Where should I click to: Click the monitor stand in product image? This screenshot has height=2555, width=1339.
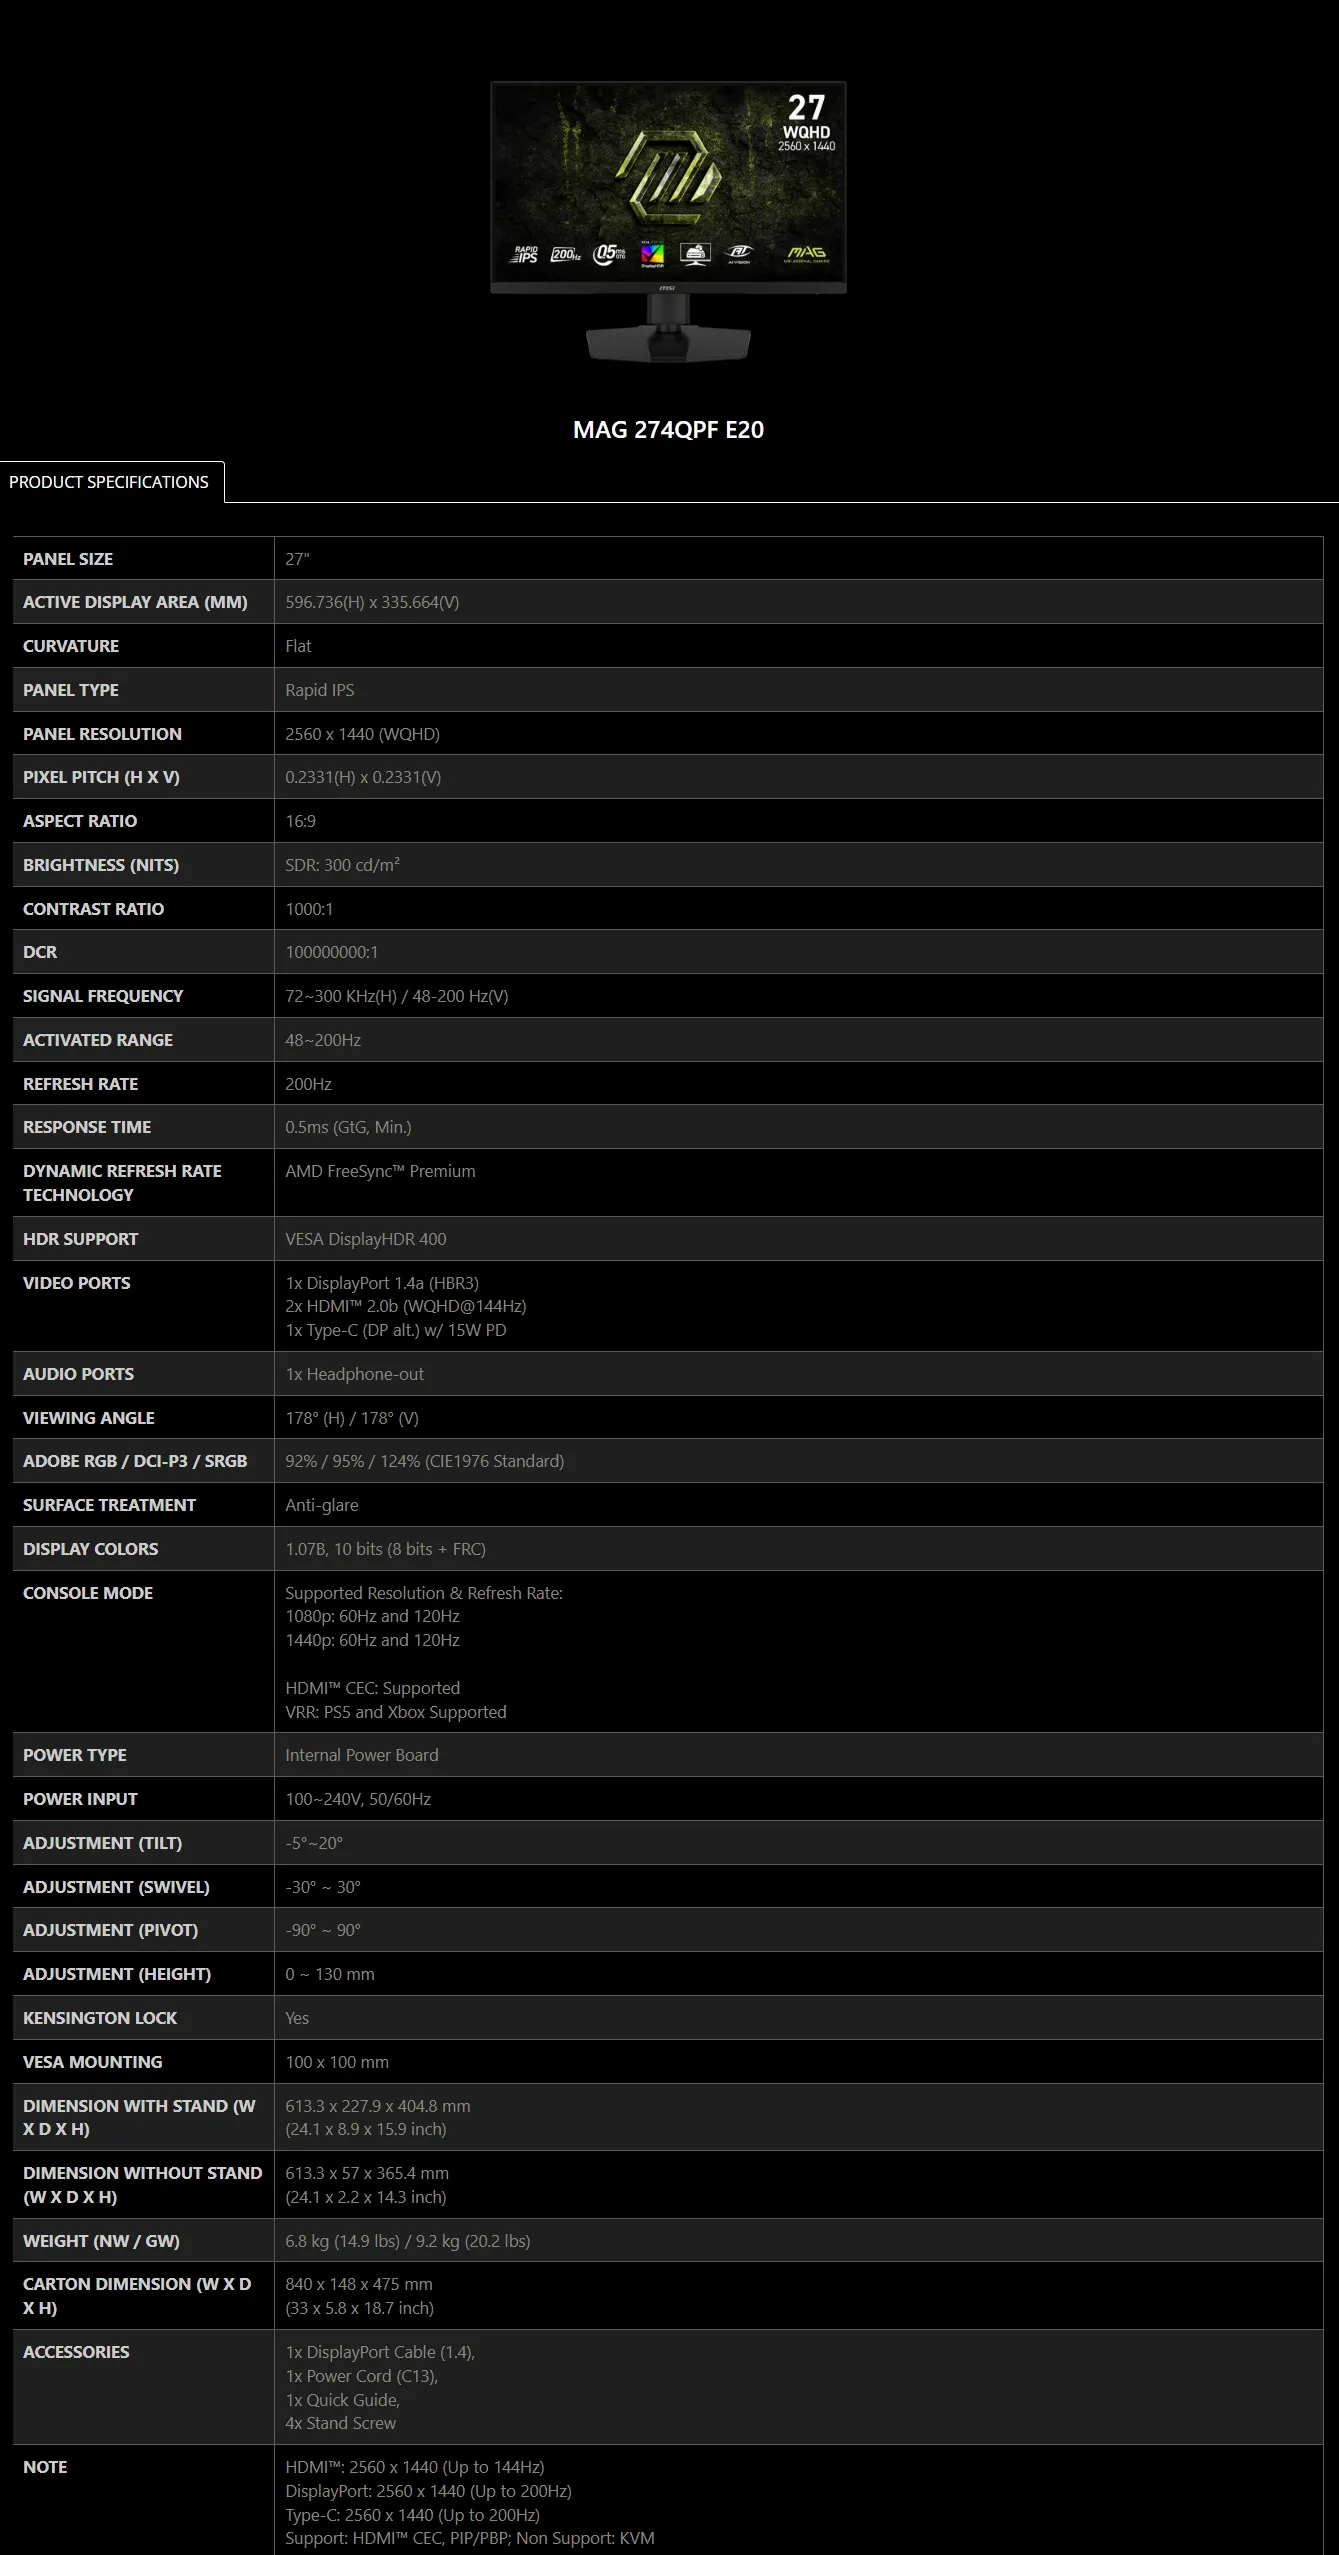(668, 340)
